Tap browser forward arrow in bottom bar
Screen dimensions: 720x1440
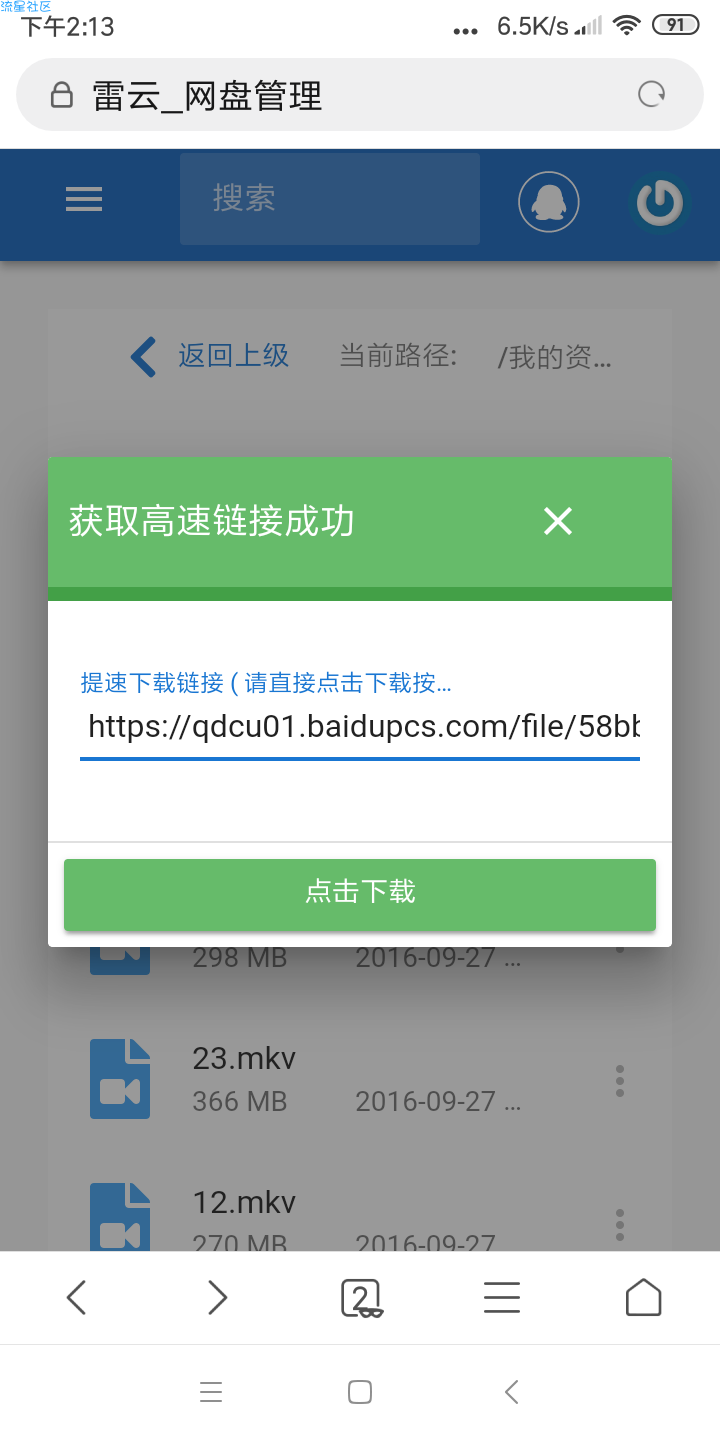click(217, 1298)
